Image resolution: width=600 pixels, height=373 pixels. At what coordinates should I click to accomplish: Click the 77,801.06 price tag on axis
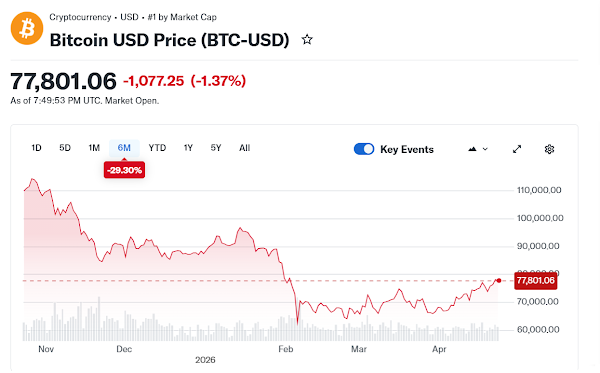click(535, 281)
